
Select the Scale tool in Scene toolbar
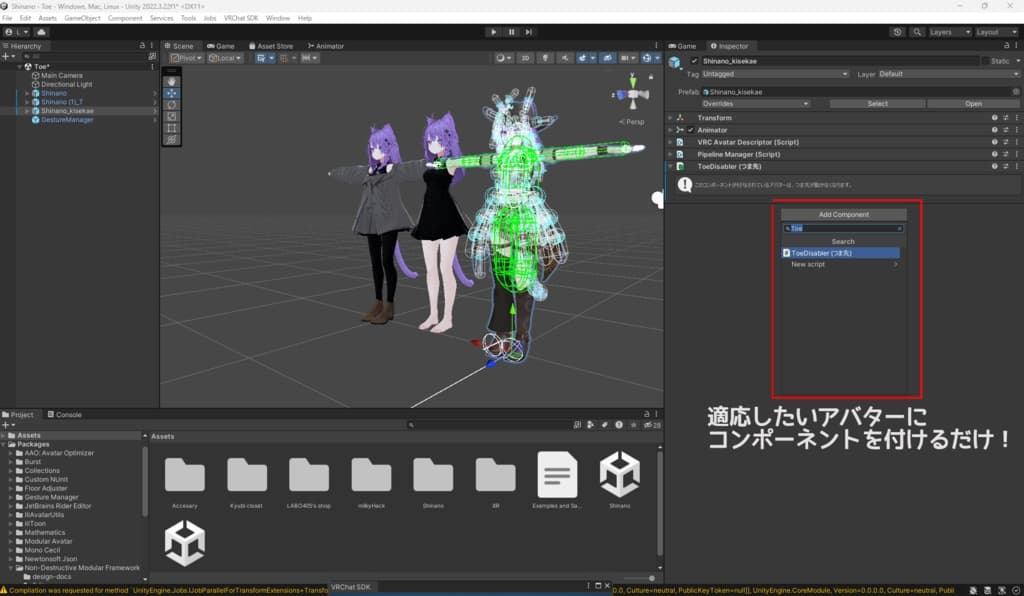pyautogui.click(x=172, y=116)
